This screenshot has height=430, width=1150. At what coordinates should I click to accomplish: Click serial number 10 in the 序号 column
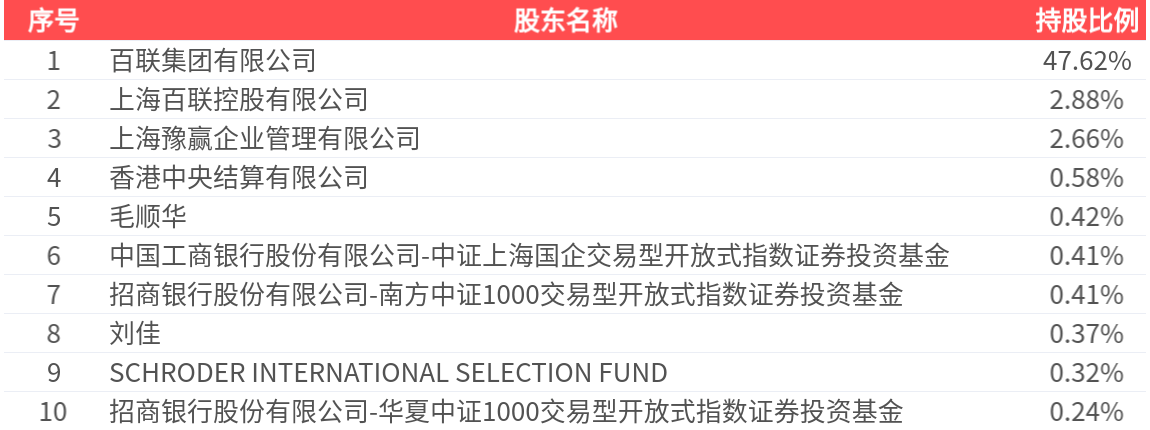54,412
